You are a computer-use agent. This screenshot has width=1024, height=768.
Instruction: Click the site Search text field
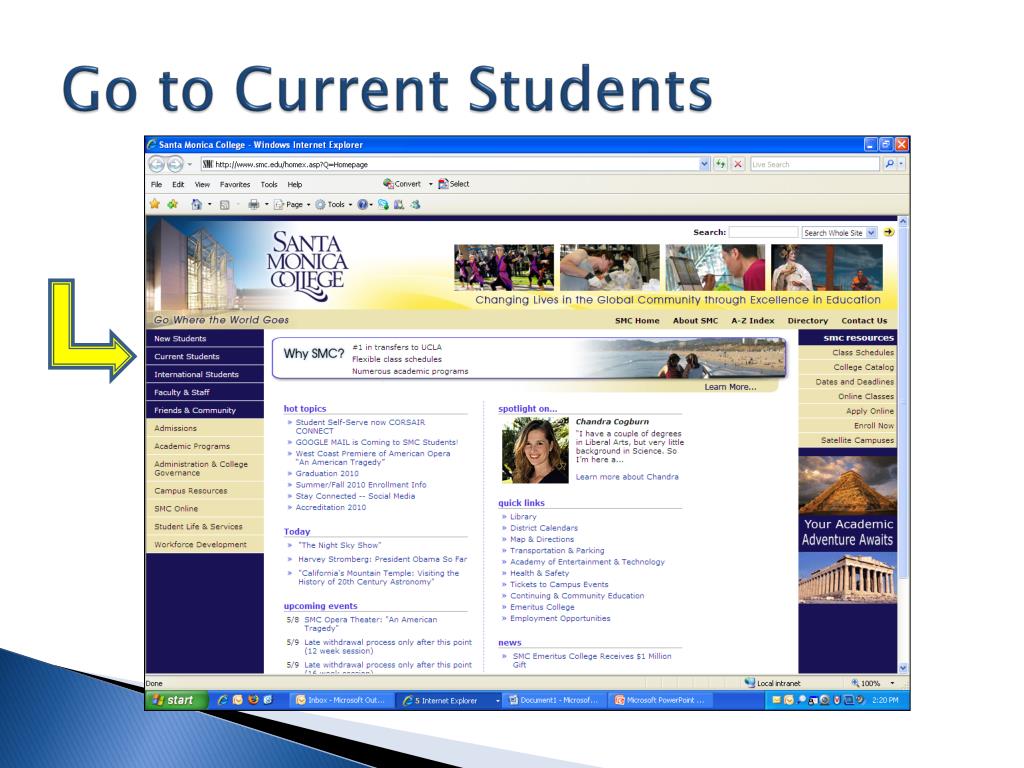[x=763, y=232]
